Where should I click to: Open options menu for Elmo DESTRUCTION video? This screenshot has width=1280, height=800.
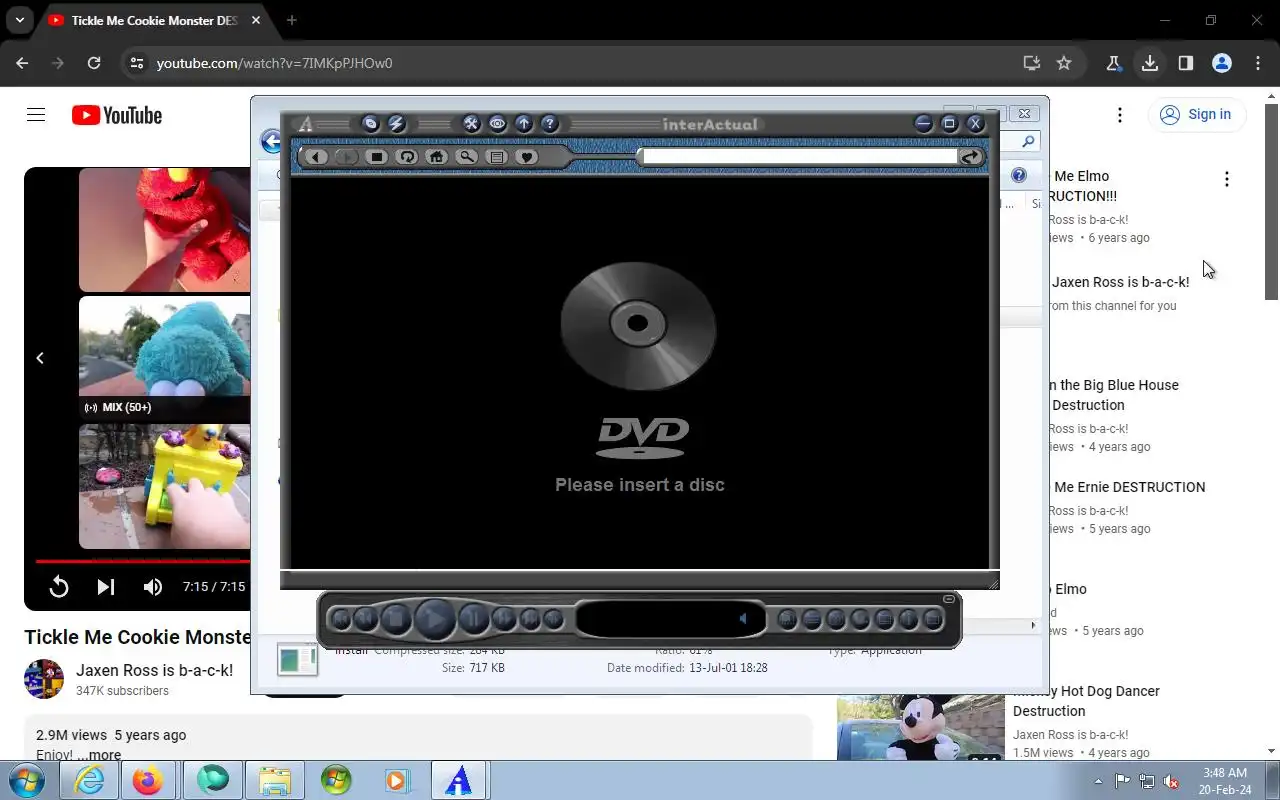pyautogui.click(x=1227, y=179)
